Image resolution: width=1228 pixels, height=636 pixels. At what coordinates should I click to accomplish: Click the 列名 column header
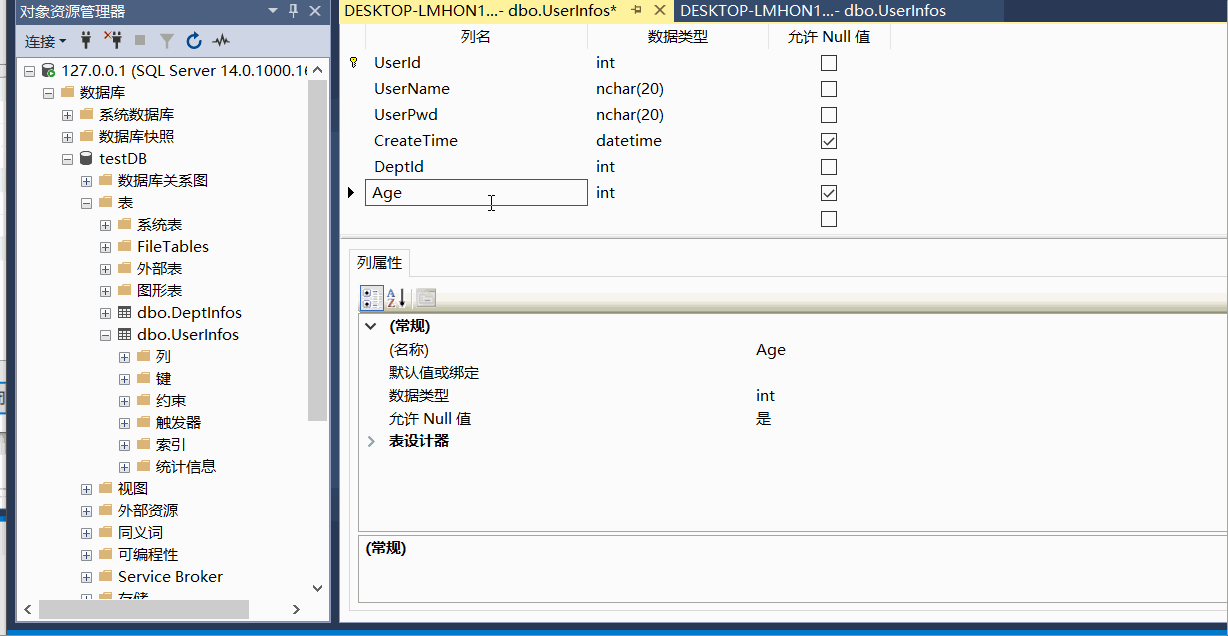coord(476,37)
